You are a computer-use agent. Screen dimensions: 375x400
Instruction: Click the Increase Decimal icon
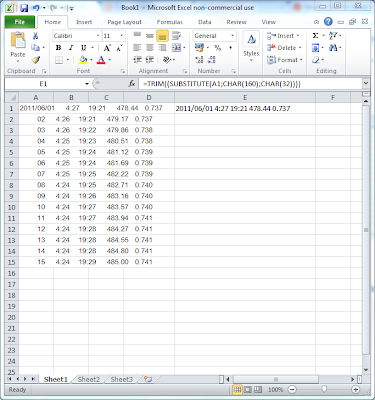click(199, 60)
